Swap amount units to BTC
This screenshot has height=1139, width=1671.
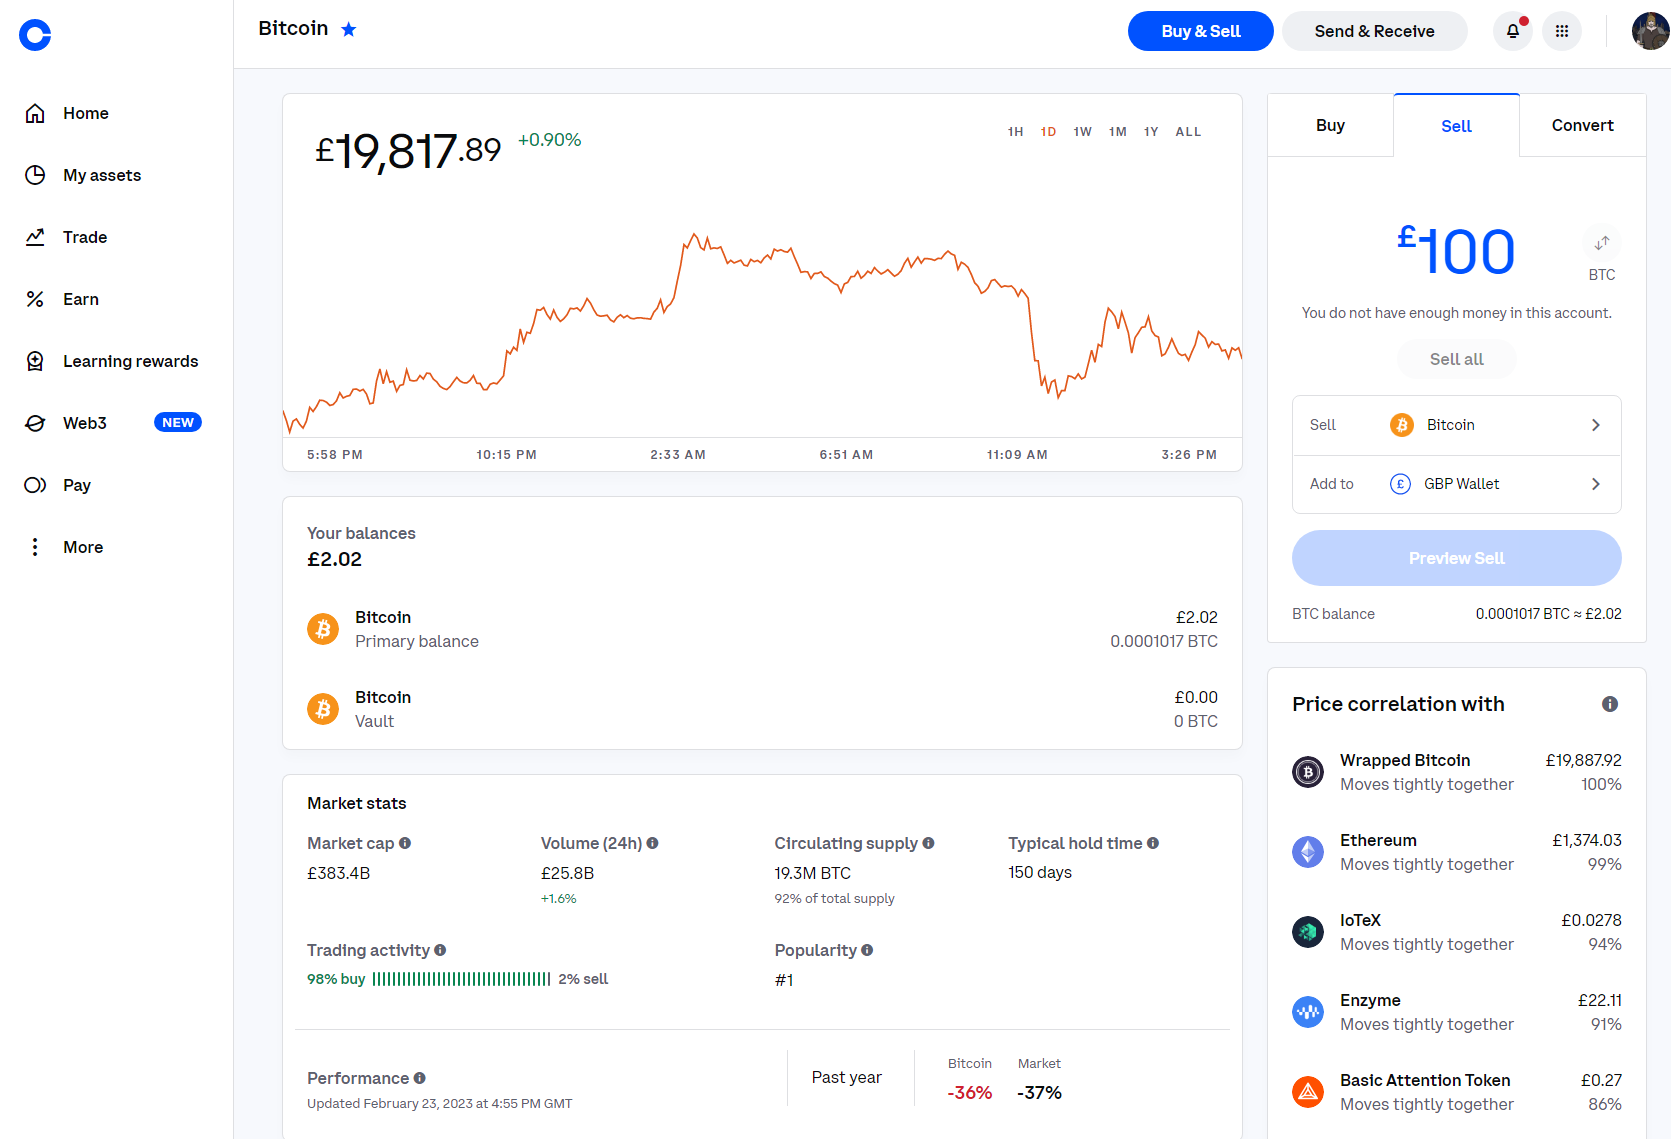(x=1602, y=243)
